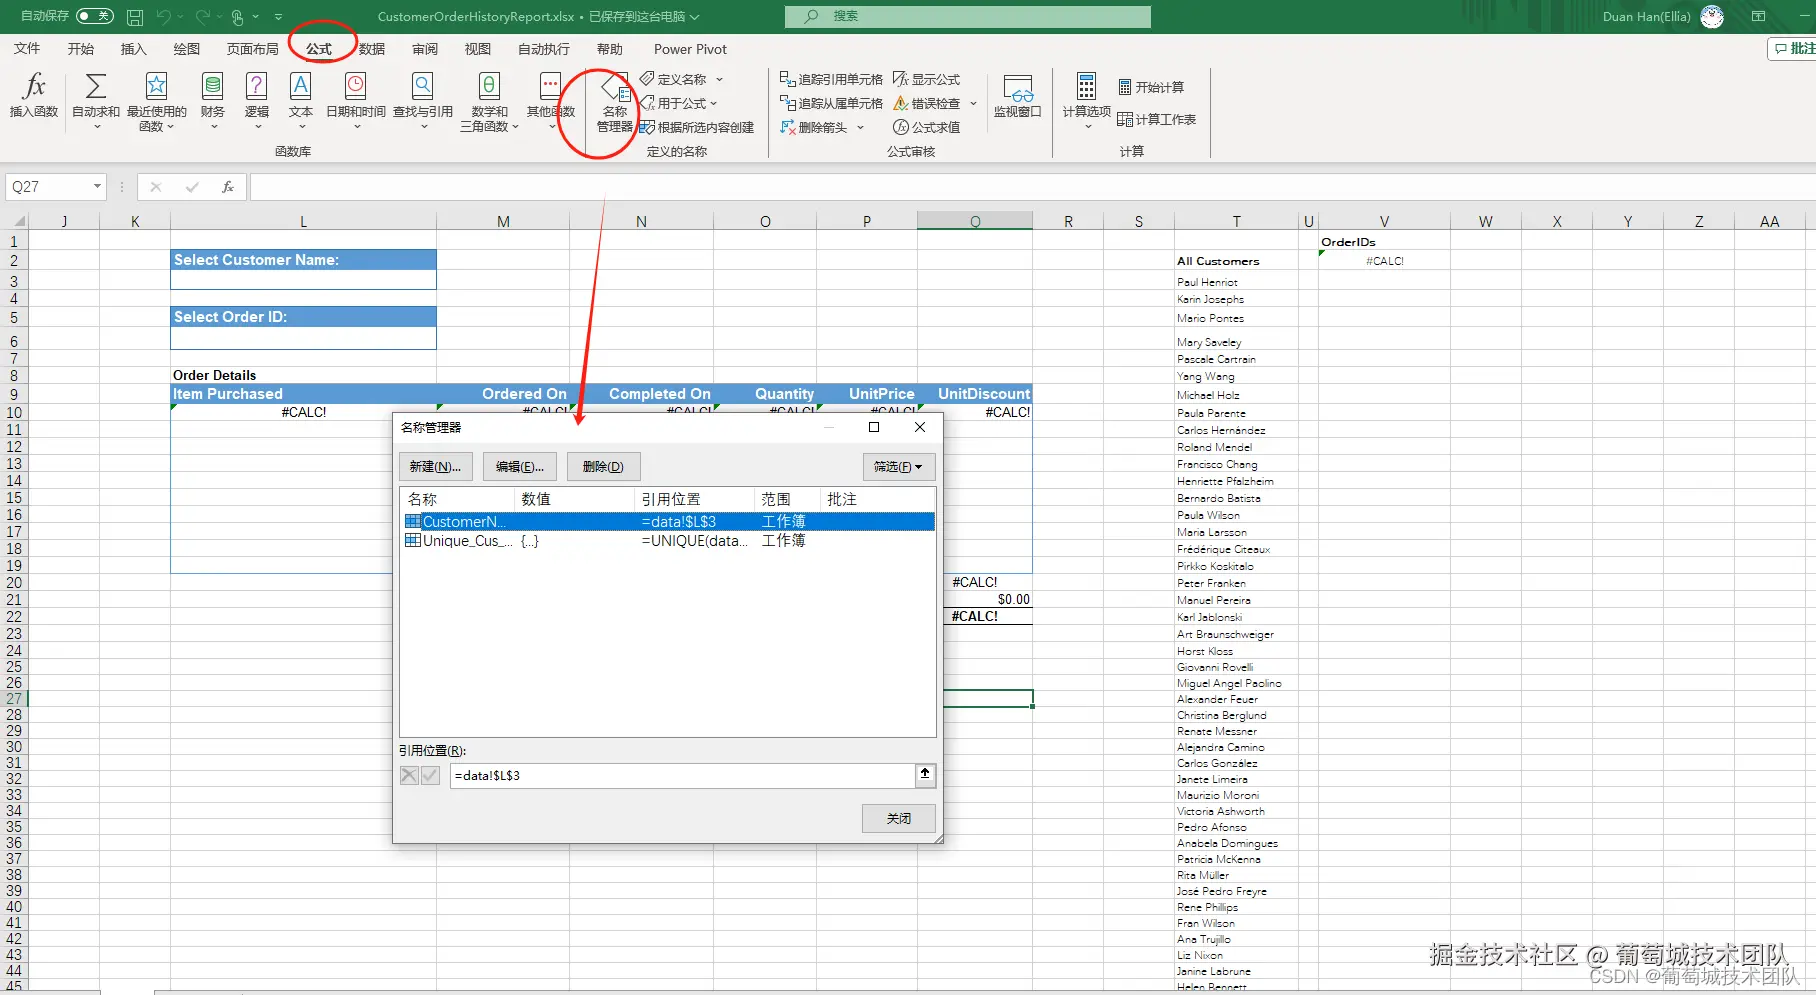This screenshot has height=995, width=1816.
Task: Click 定义名称 Define Name
Action: coord(673,79)
